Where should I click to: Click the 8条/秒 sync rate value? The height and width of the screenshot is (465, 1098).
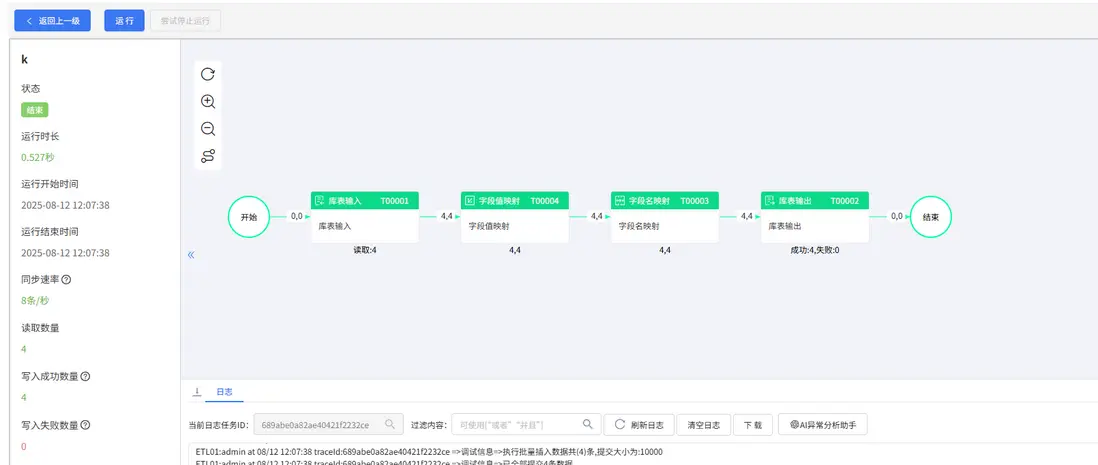click(35, 300)
